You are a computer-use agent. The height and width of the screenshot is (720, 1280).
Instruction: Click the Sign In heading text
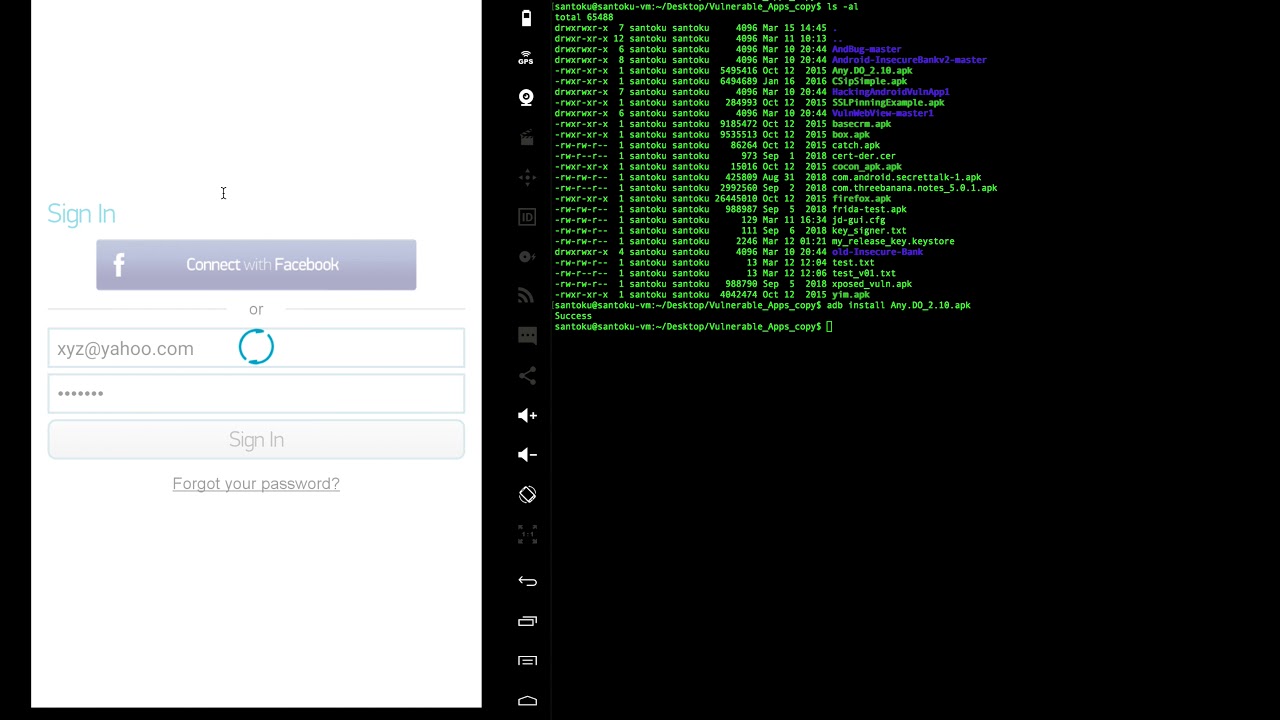(x=81, y=214)
